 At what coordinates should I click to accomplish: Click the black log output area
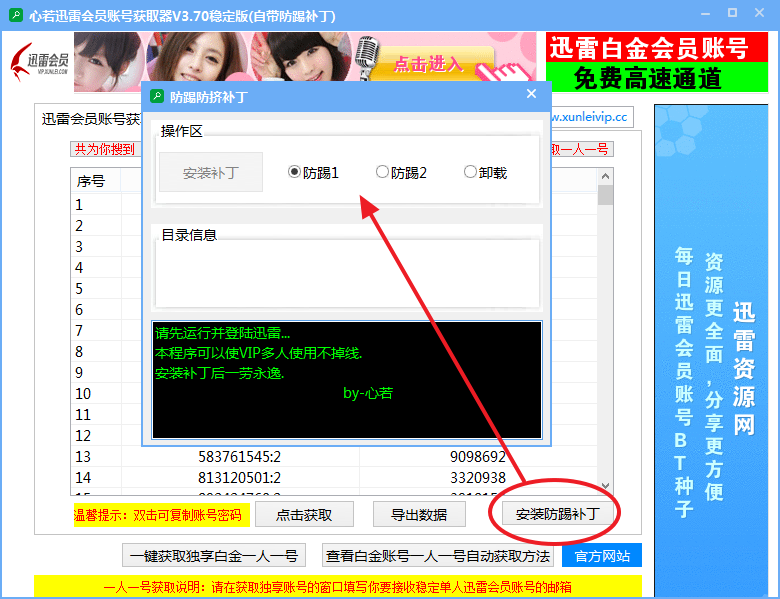347,380
